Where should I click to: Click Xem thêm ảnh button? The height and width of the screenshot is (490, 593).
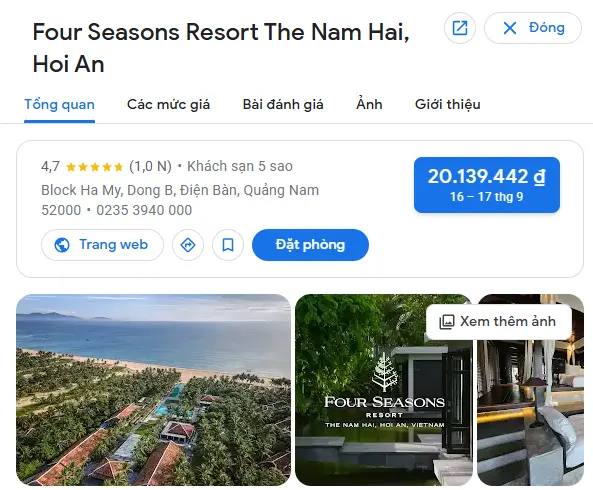pos(498,322)
